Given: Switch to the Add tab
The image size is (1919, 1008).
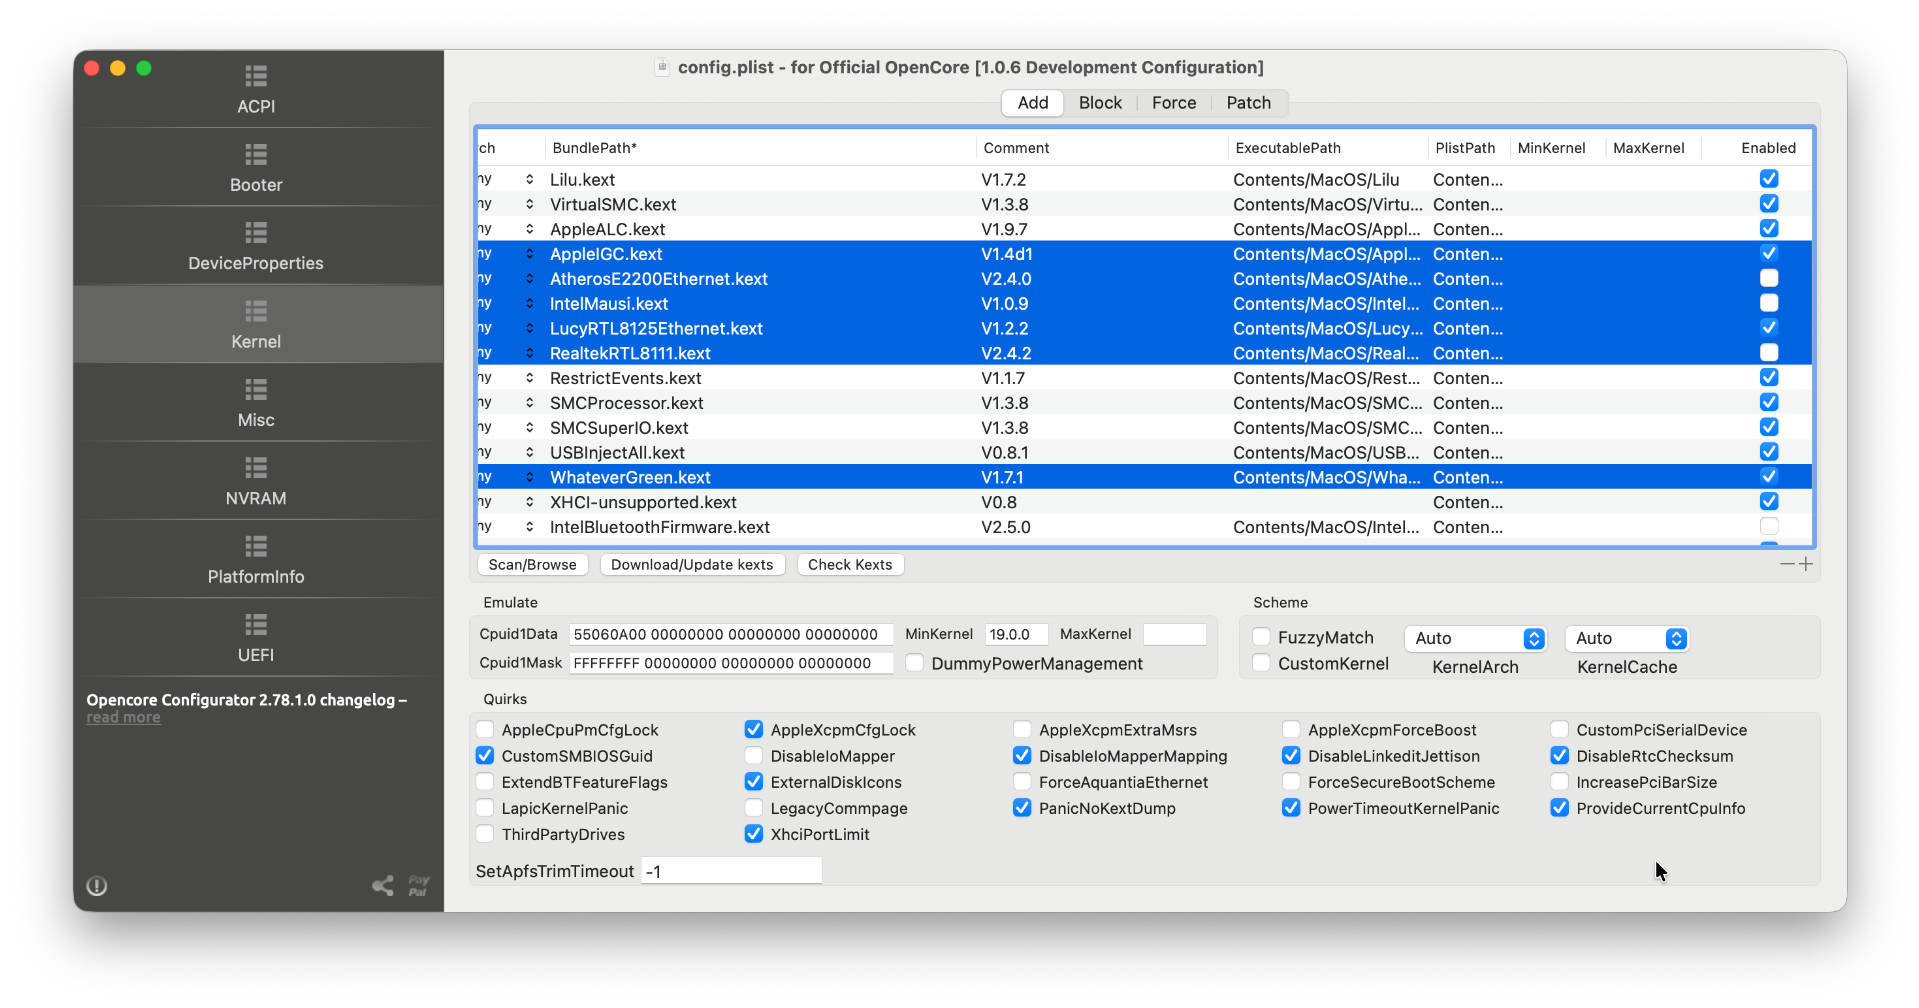Looking at the screenshot, I should [1033, 103].
